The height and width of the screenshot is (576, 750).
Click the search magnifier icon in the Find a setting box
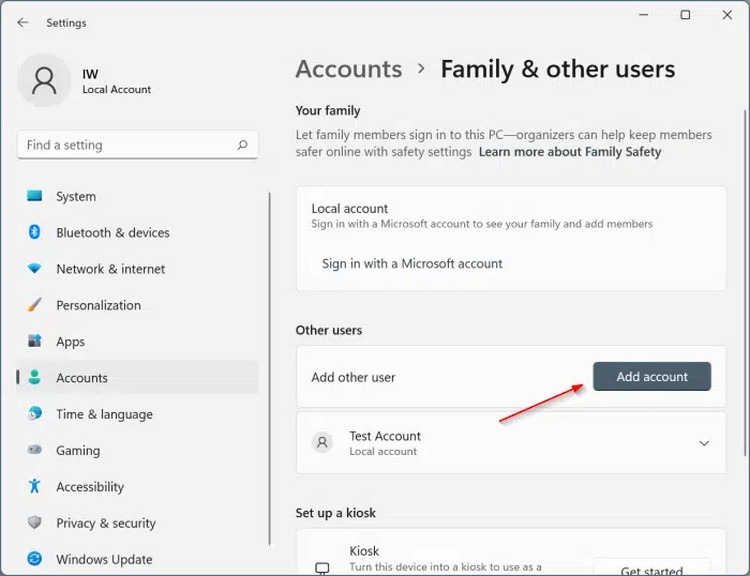pos(242,145)
